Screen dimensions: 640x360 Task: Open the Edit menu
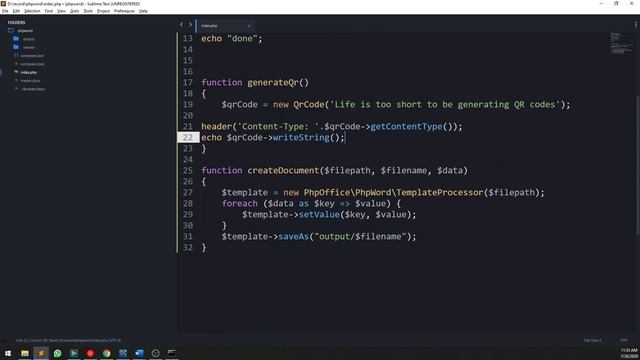(x=16, y=11)
